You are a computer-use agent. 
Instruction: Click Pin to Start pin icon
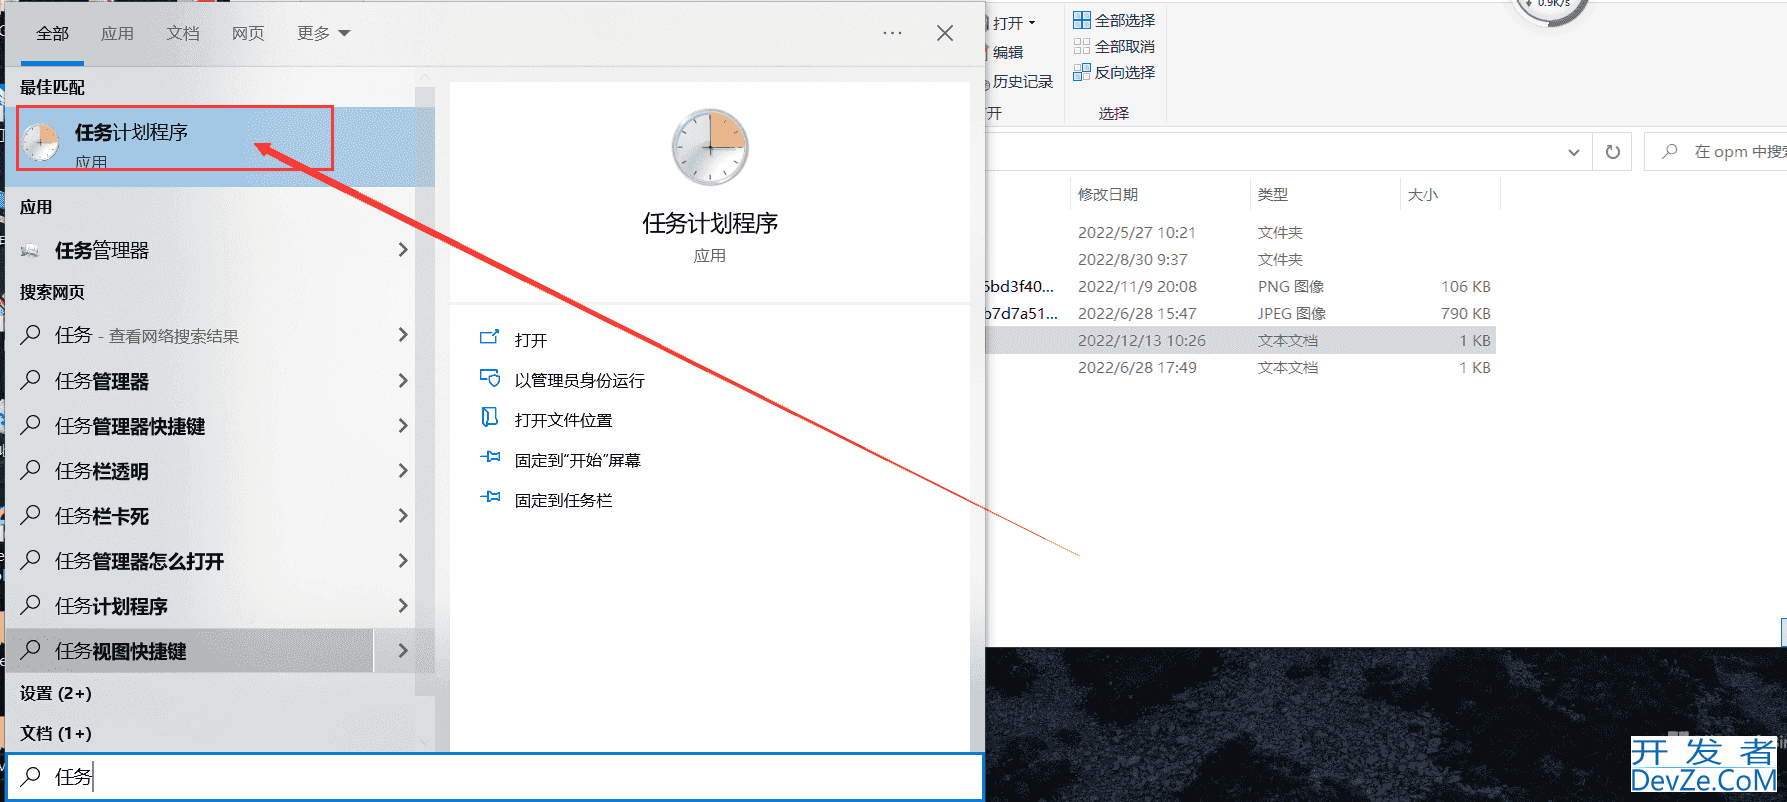click(x=489, y=458)
